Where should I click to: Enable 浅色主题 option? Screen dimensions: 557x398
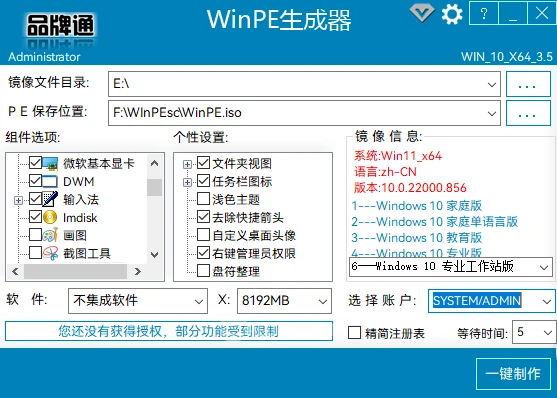[203, 199]
